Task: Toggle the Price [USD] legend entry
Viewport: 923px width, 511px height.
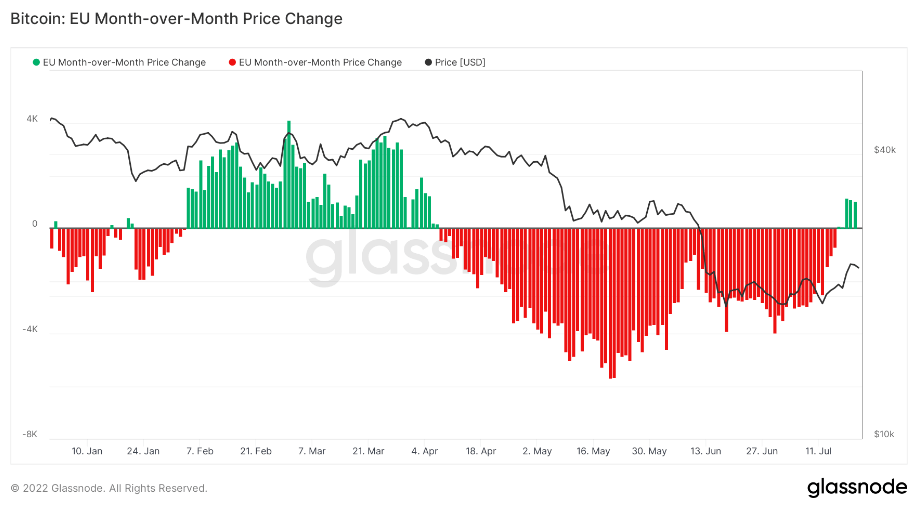Action: tap(456, 62)
